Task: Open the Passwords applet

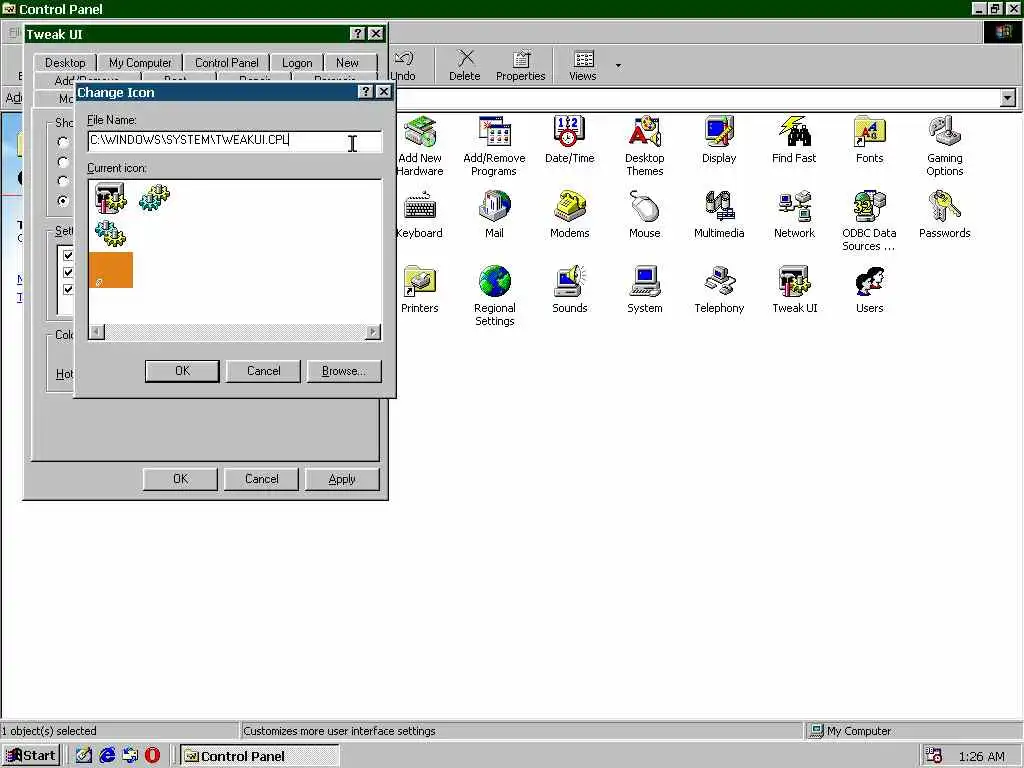Action: coord(944,214)
